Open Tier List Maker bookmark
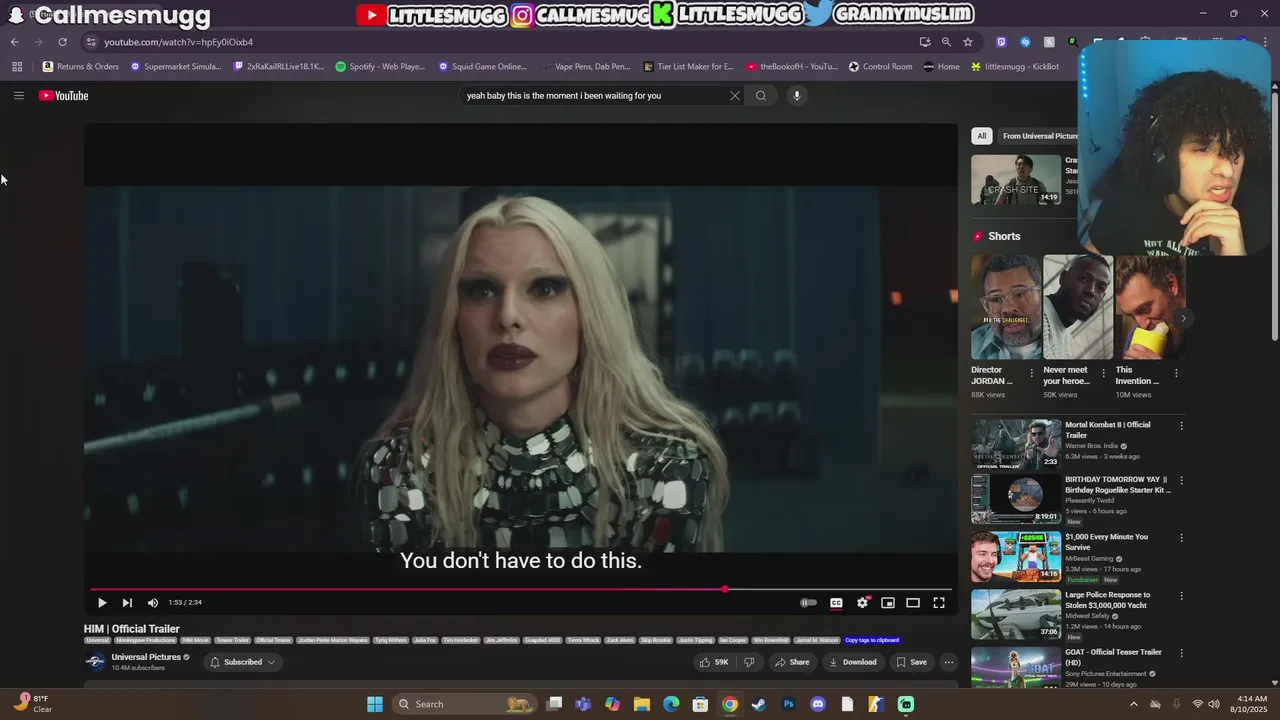Screen dimensions: 1280x720 [x=688, y=67]
